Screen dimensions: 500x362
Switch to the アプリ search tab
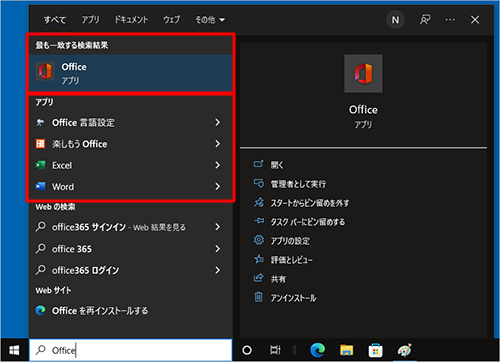90,20
